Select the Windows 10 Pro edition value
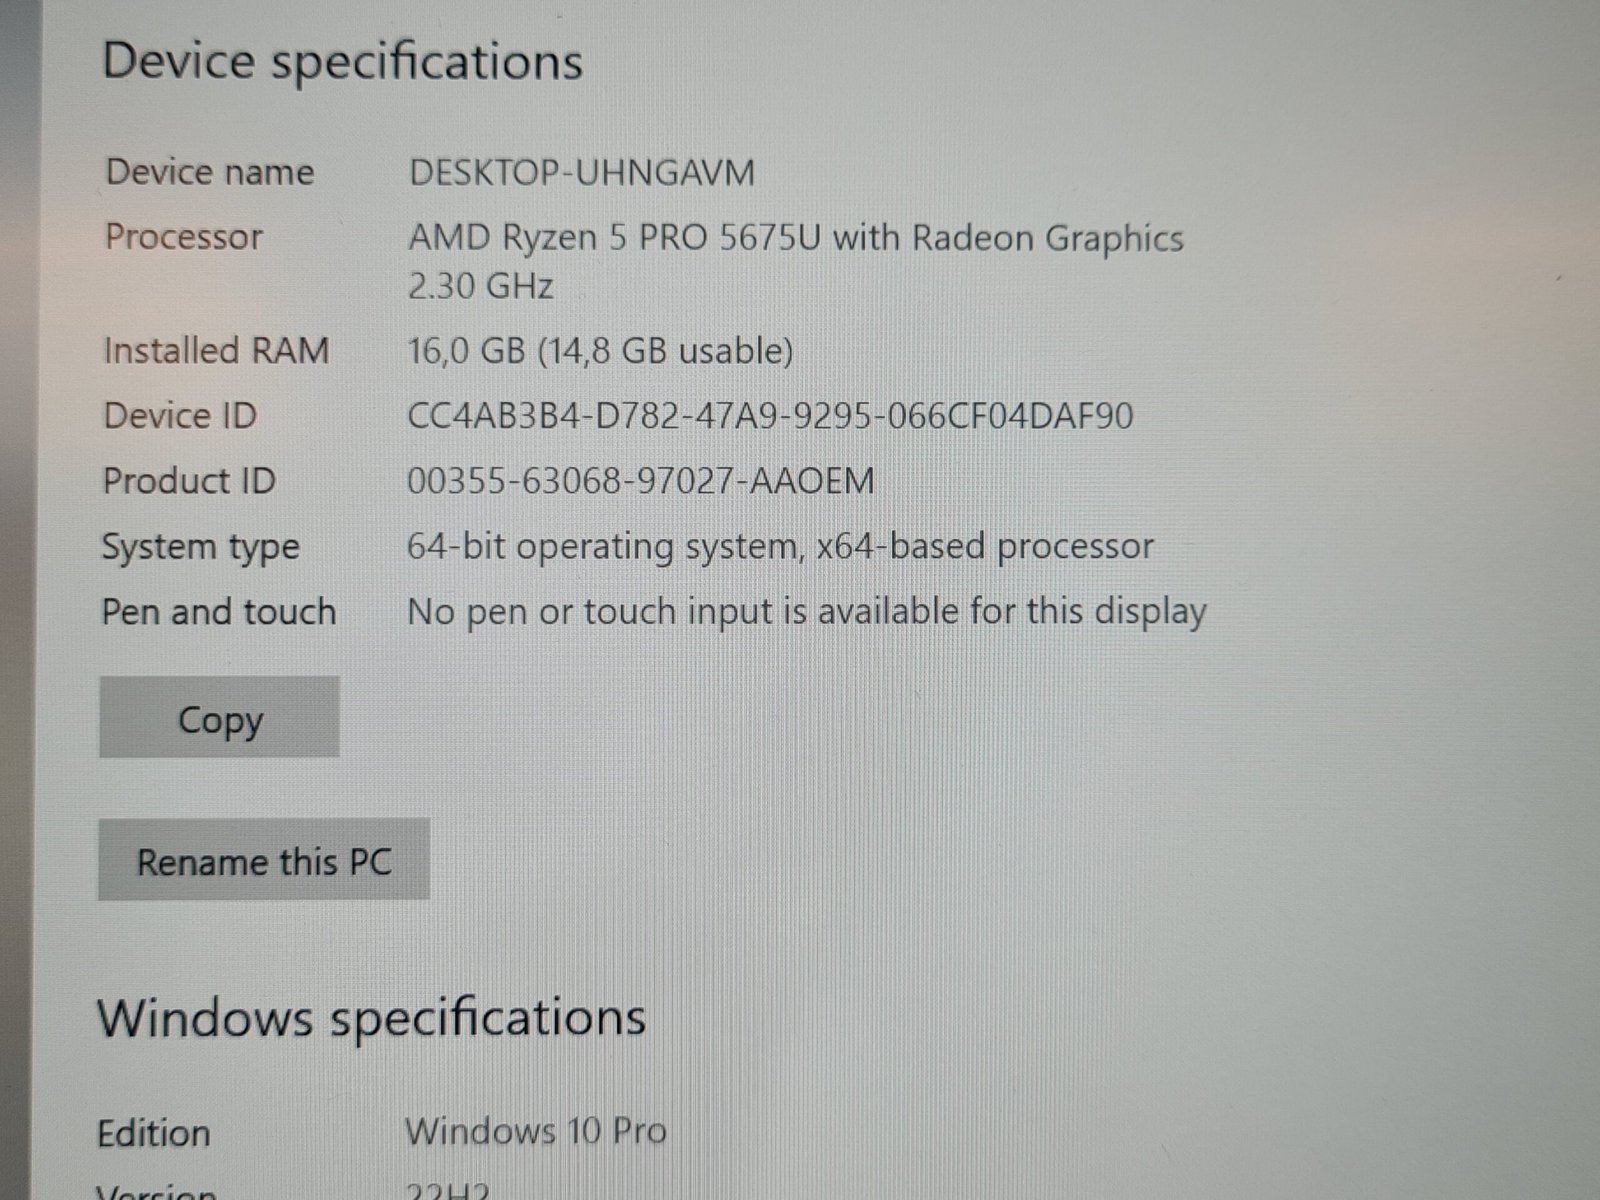 coord(536,1131)
